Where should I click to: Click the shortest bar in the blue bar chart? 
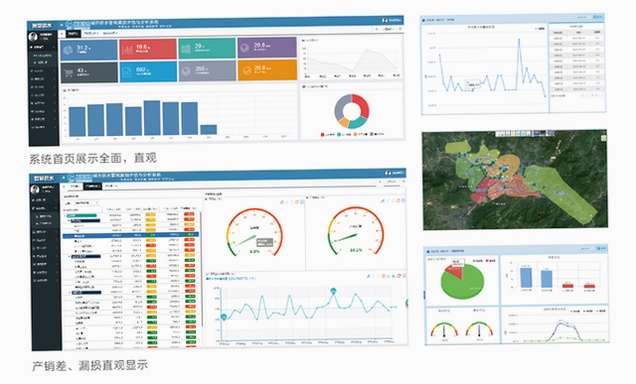tap(208, 129)
